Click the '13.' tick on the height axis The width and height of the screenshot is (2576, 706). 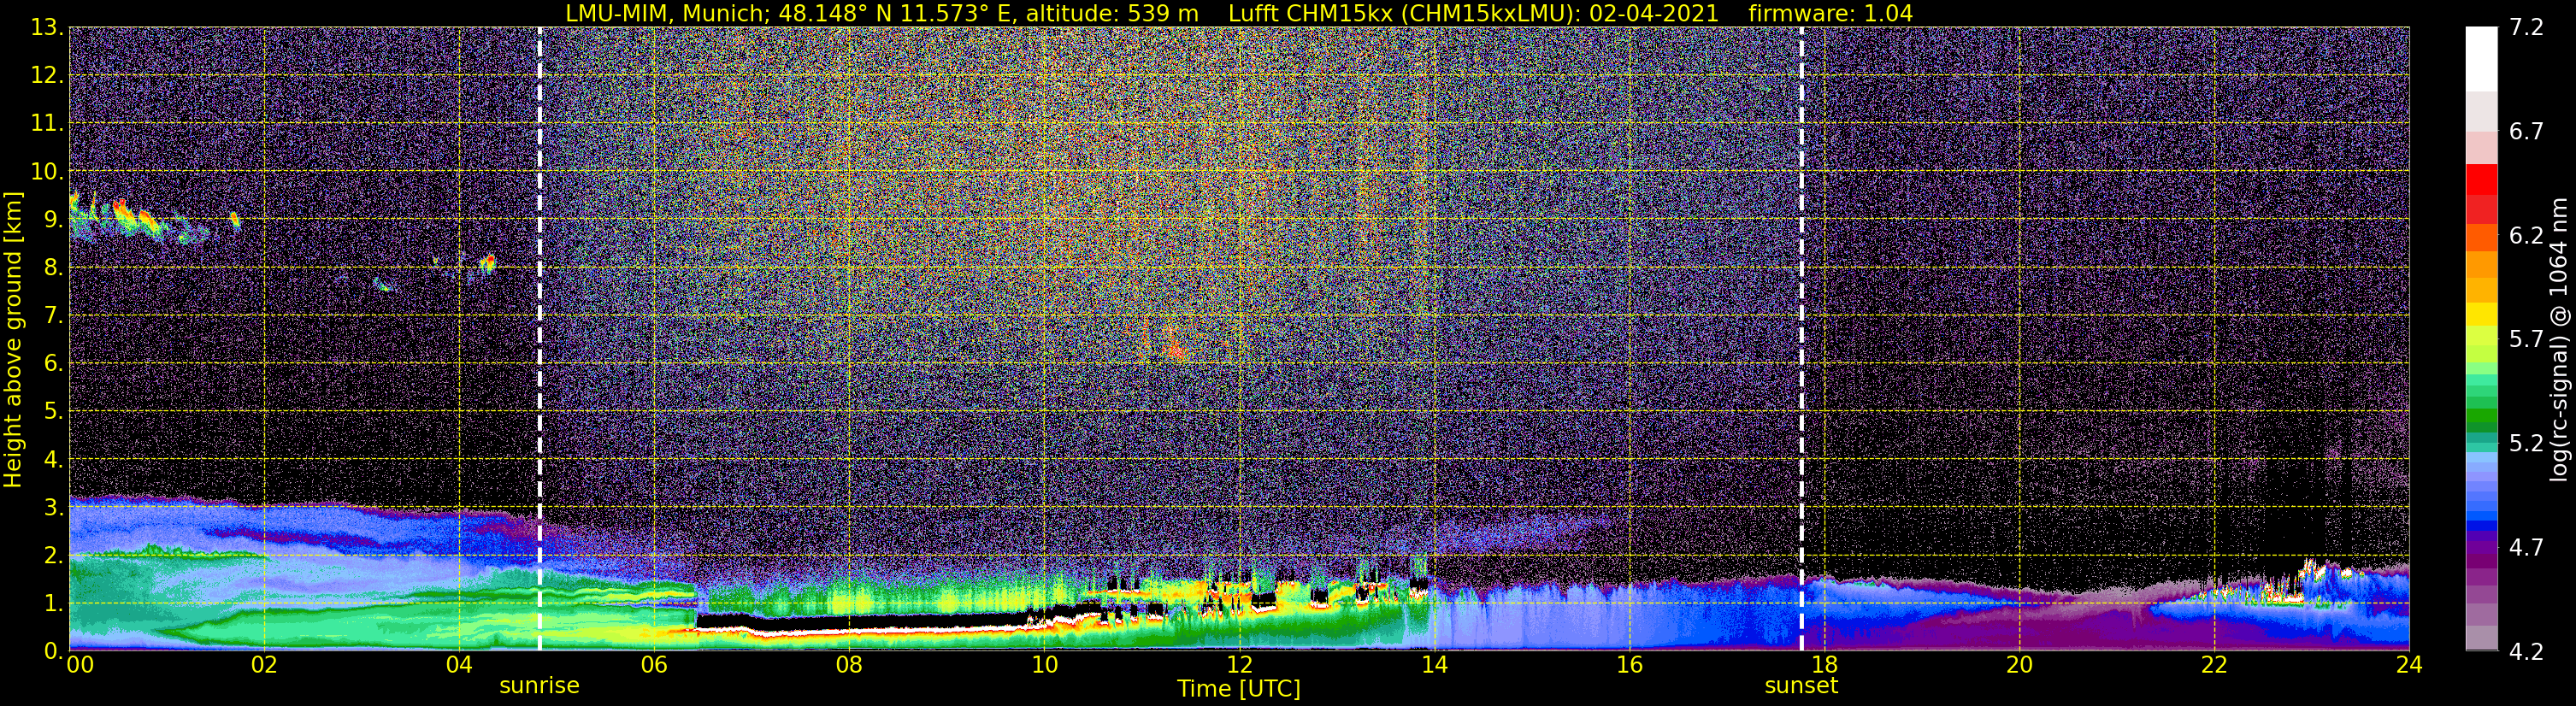(x=47, y=28)
